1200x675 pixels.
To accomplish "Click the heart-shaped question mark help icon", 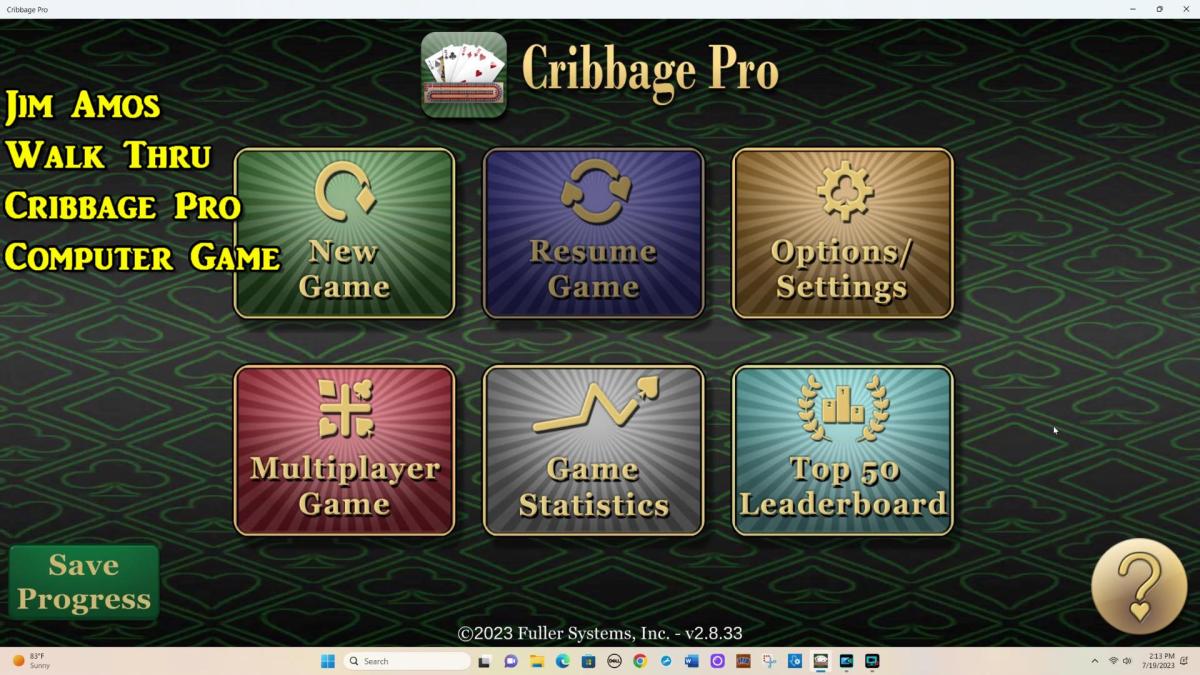I will point(1138,586).
